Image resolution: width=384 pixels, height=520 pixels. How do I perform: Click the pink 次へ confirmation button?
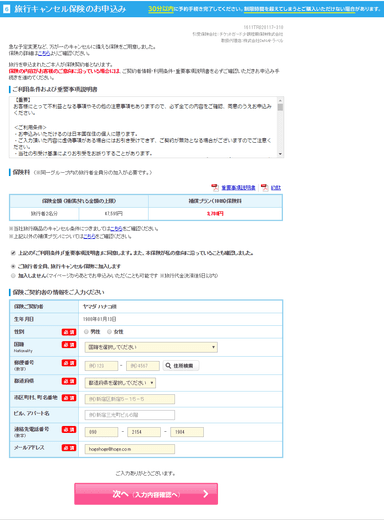146,494
